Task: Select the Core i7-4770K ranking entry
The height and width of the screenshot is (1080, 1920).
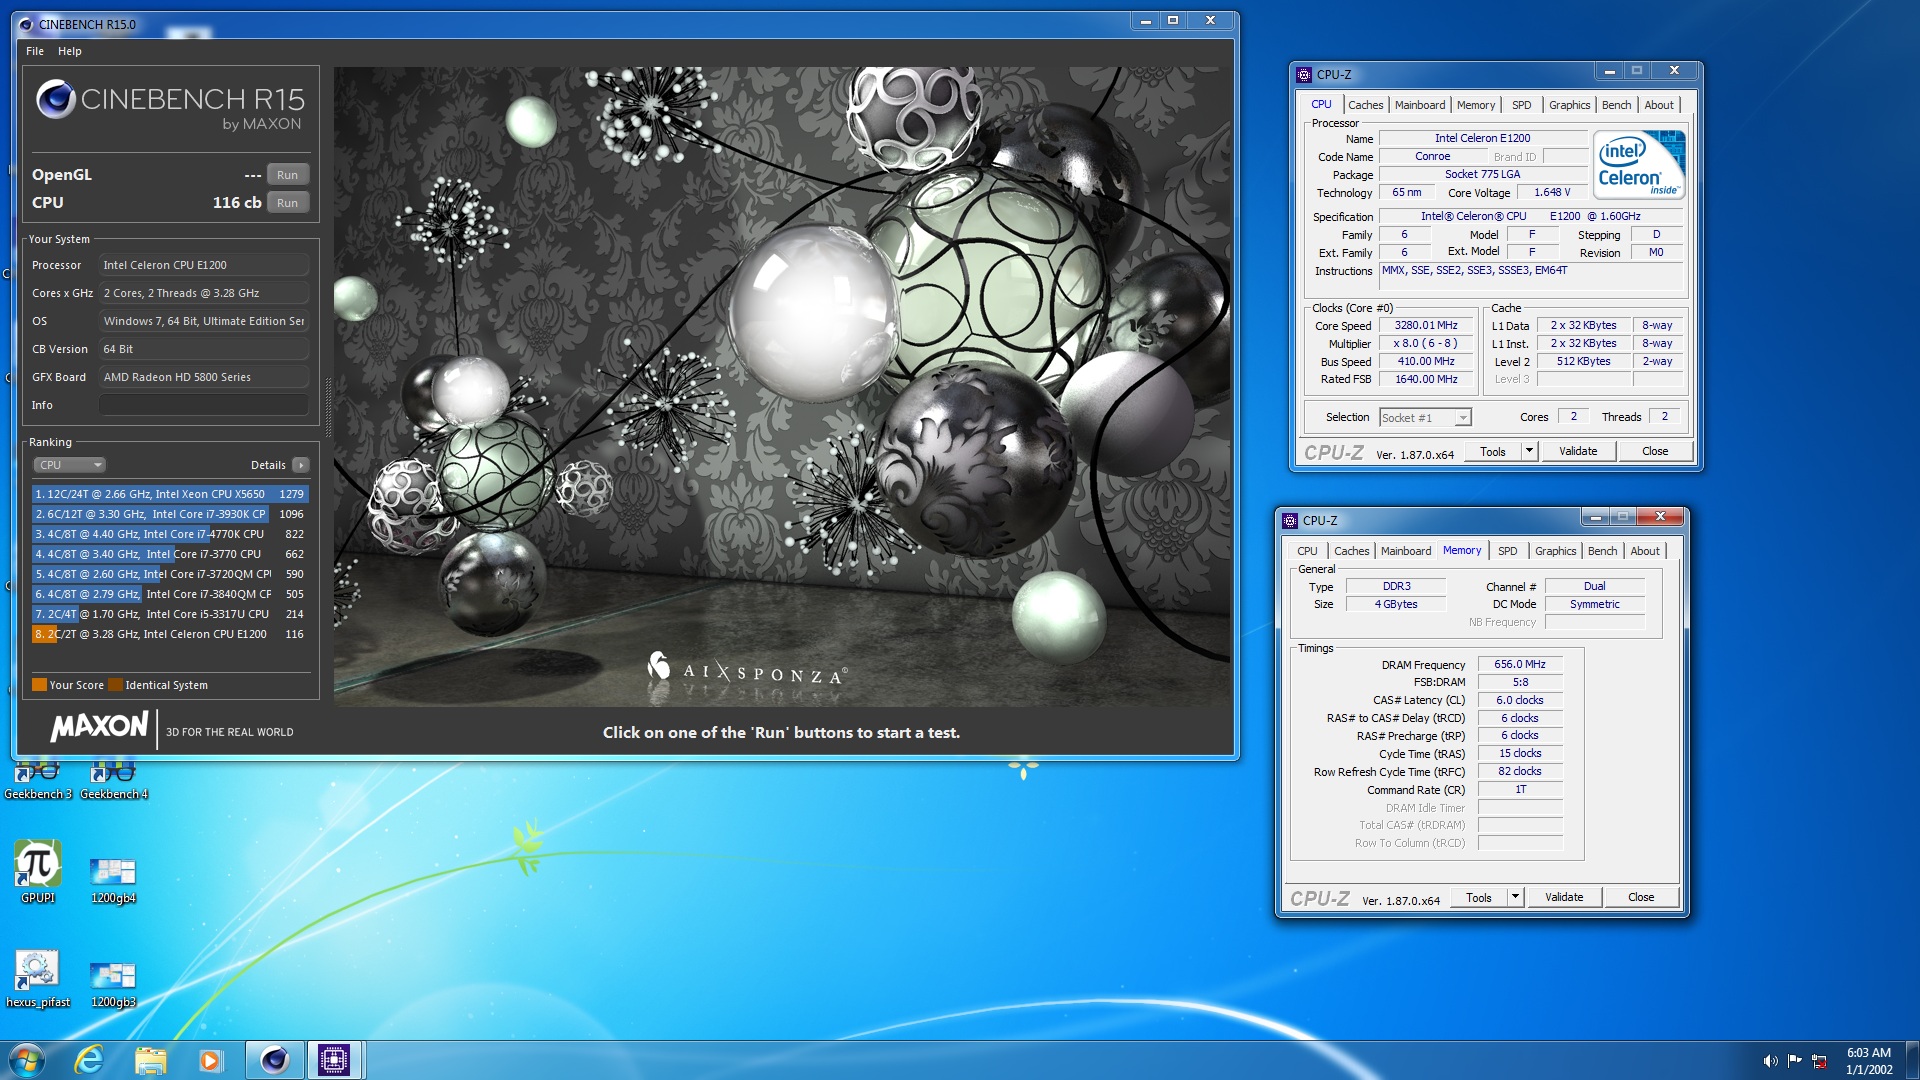Action: pos(170,534)
